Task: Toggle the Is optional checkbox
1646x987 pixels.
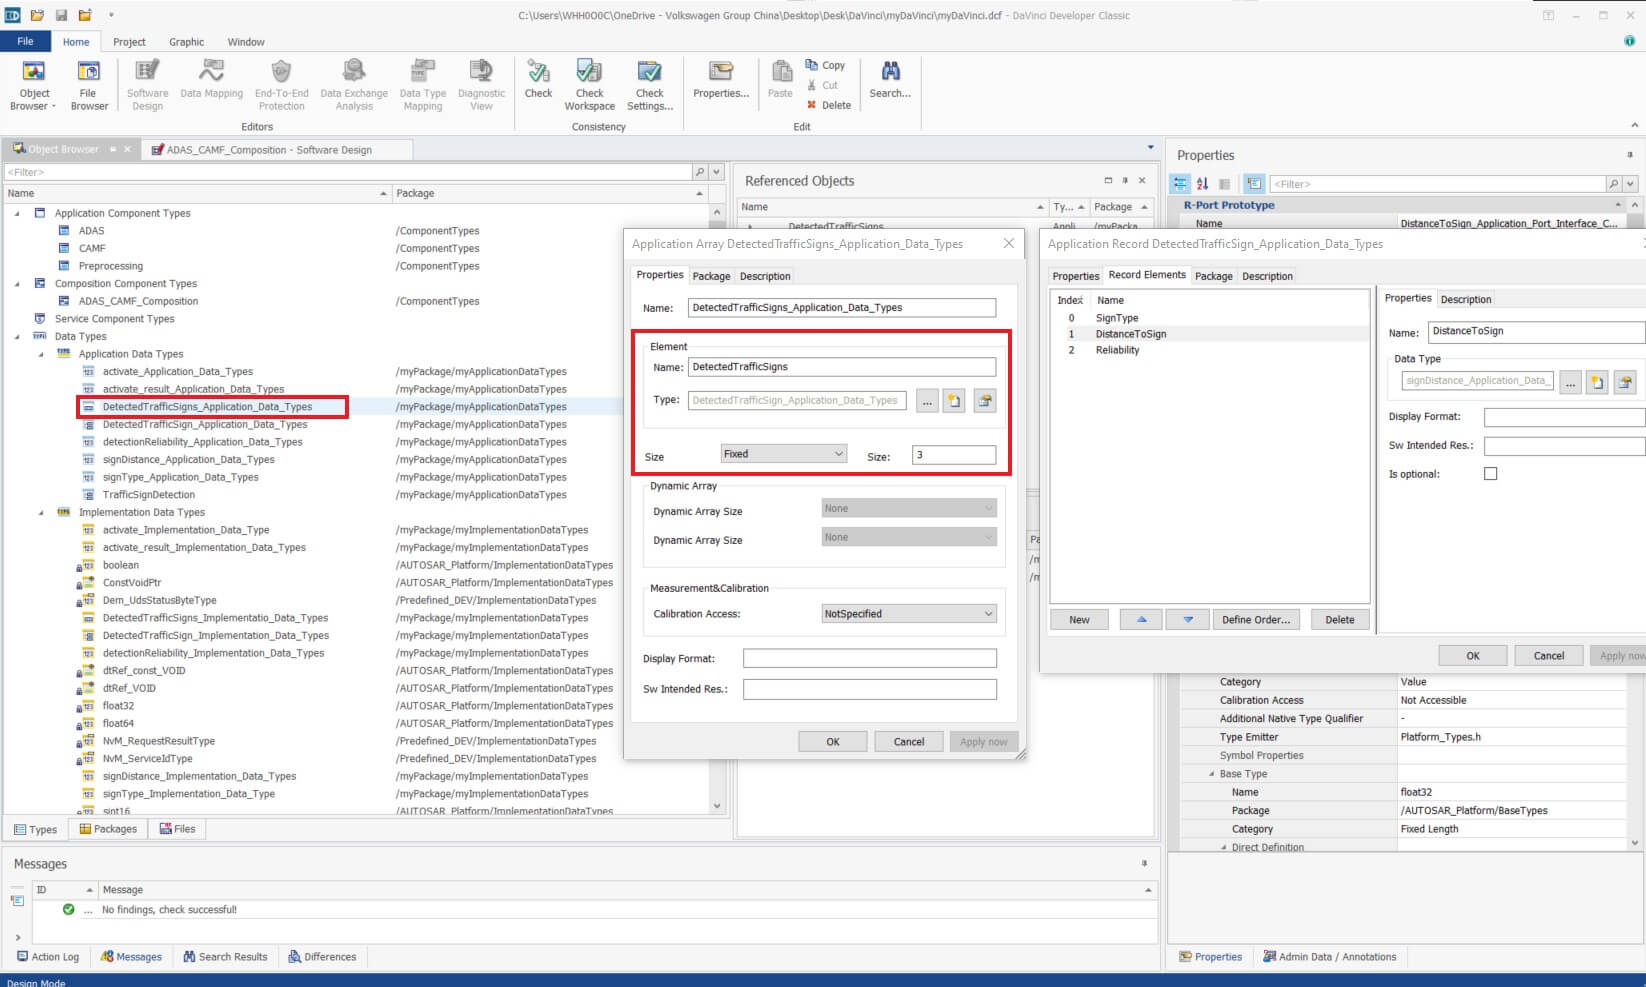Action: (x=1490, y=474)
